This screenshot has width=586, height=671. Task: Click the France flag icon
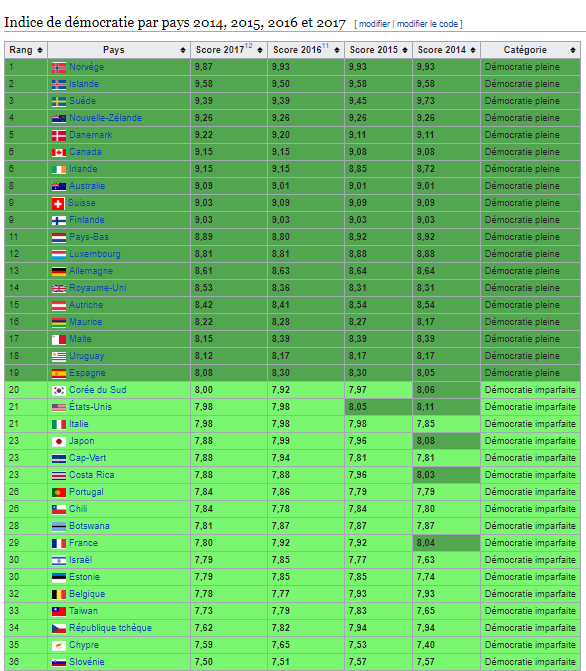tap(59, 543)
